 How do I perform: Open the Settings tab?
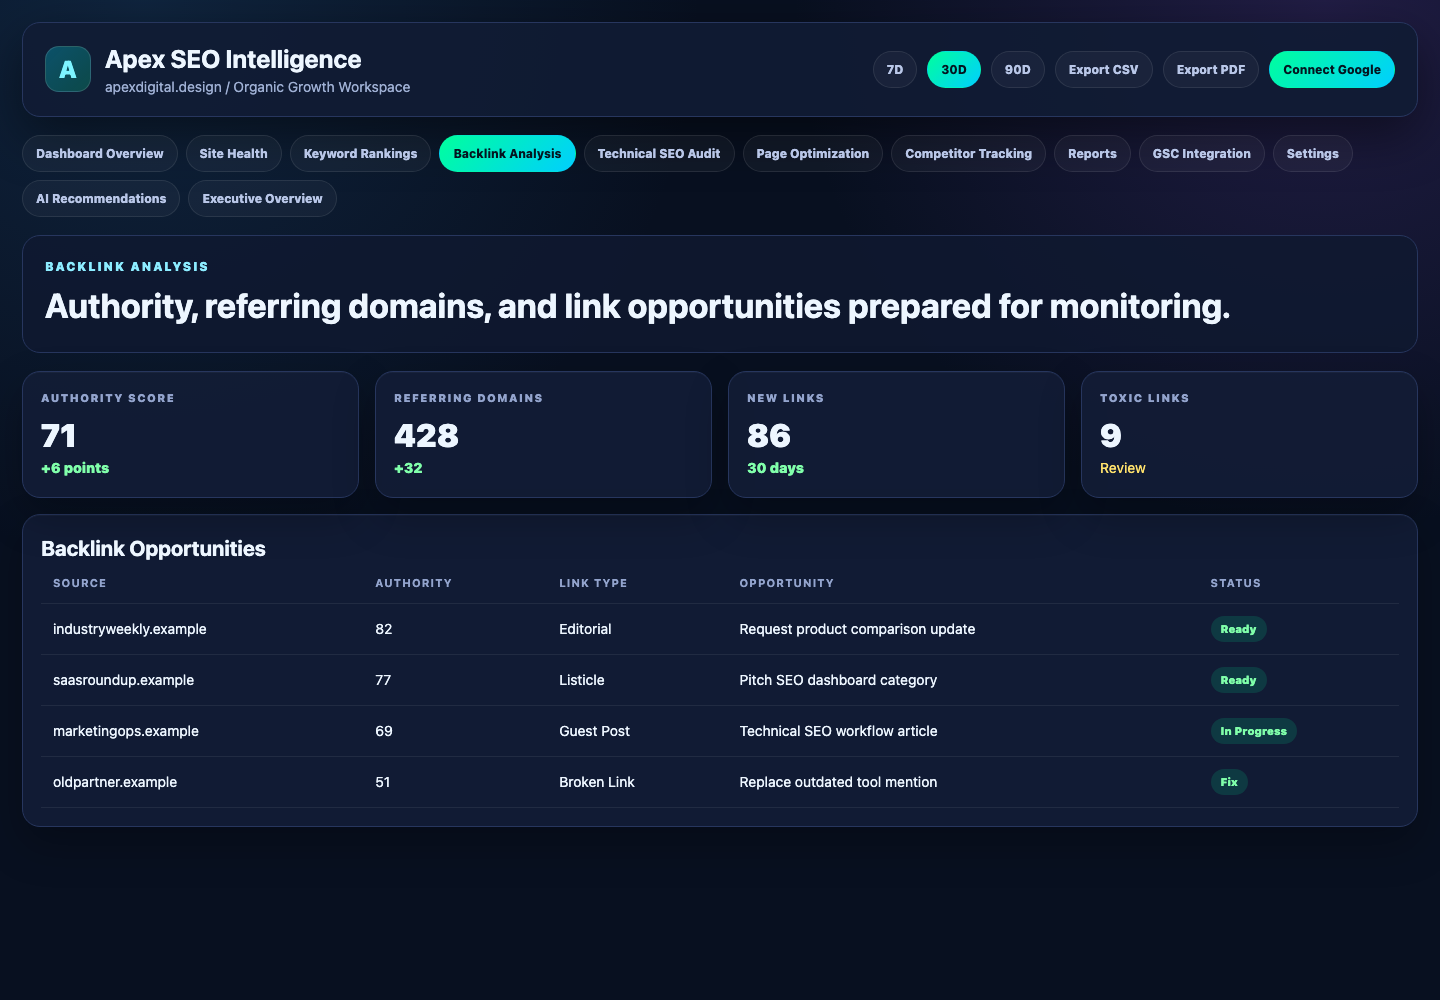[x=1313, y=154]
